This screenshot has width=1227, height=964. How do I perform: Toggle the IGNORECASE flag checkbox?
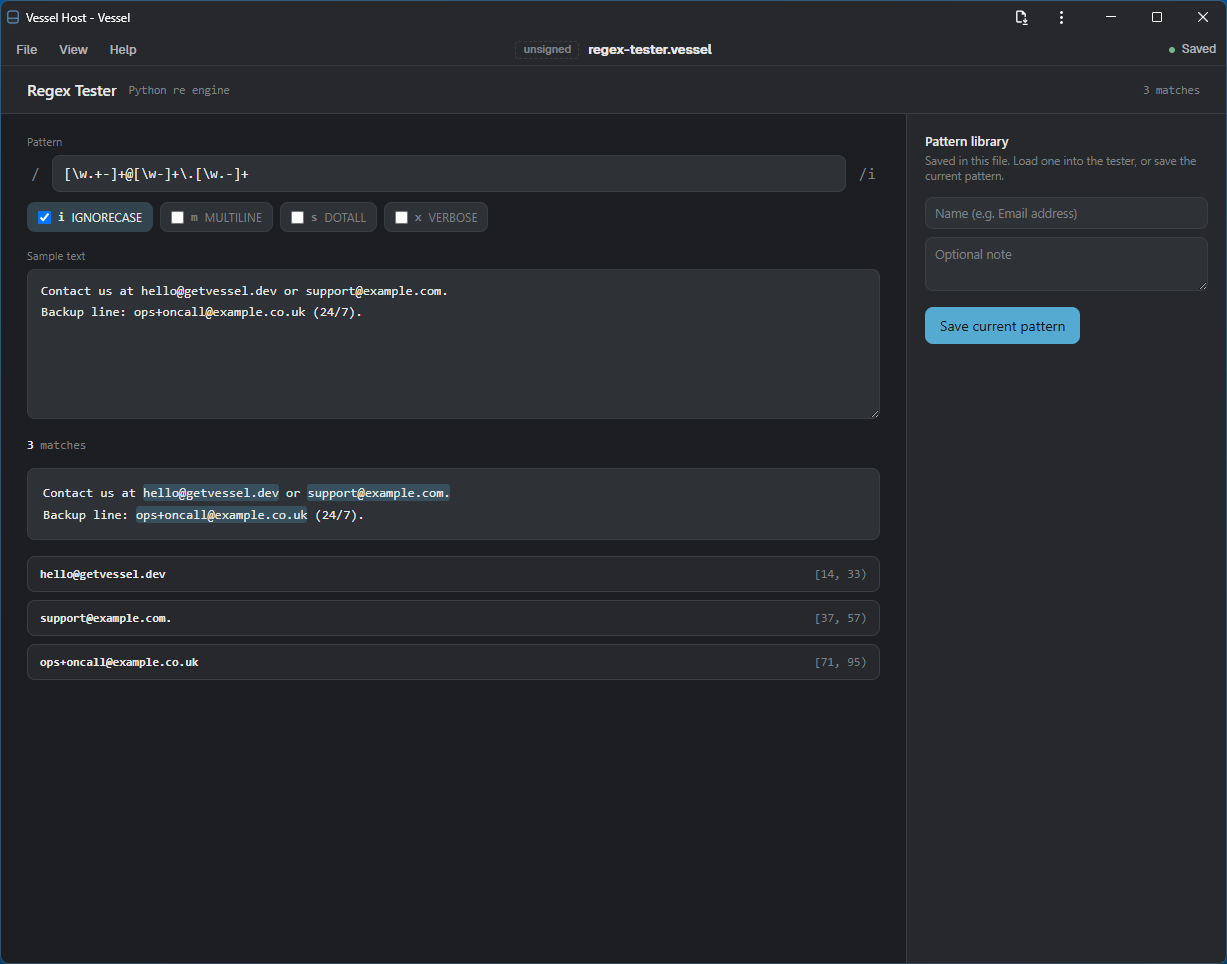(x=44, y=218)
